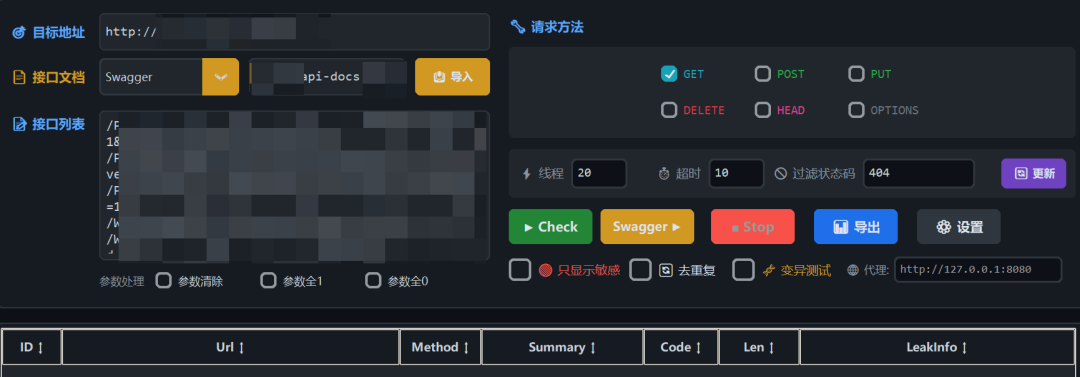Sort the table by Url column
Screen dimensions: 1080x377
(231, 347)
